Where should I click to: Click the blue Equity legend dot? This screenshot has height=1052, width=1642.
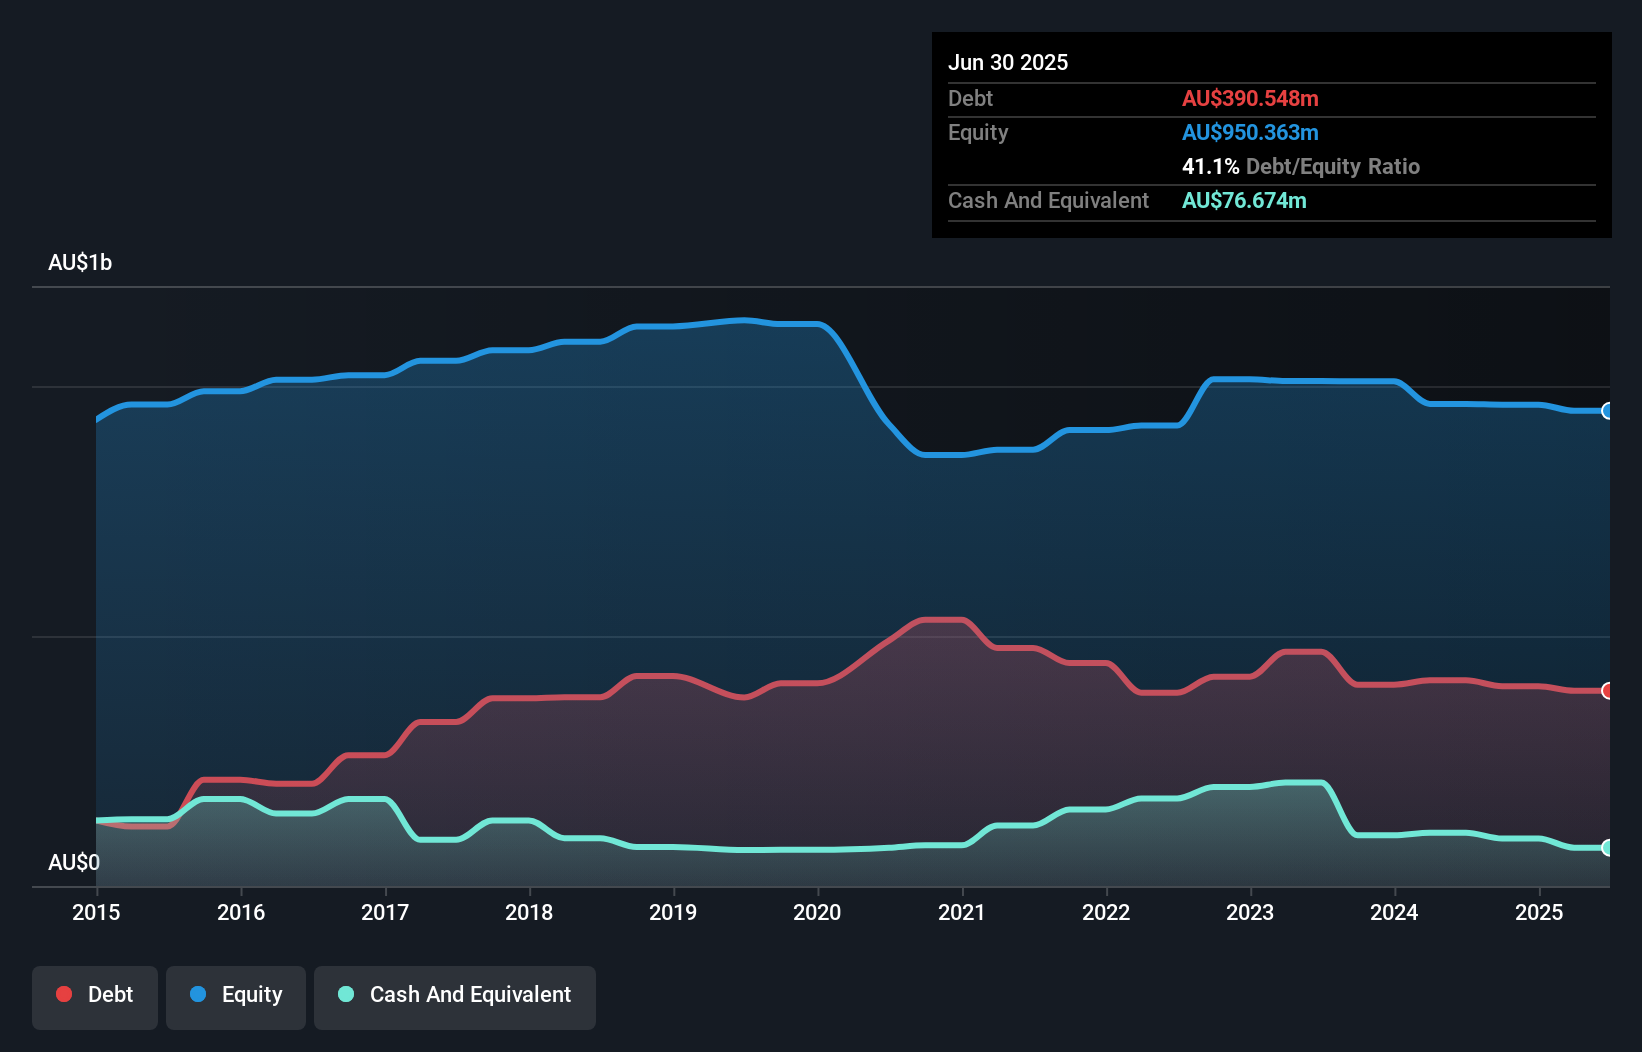(x=198, y=994)
